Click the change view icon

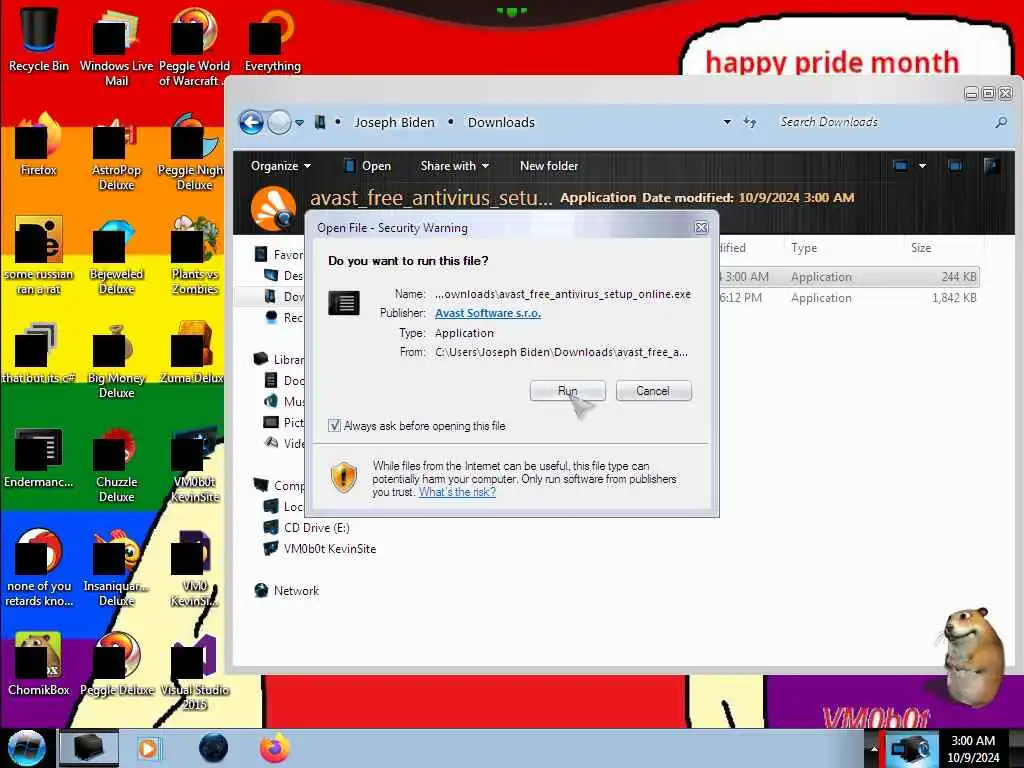point(900,166)
